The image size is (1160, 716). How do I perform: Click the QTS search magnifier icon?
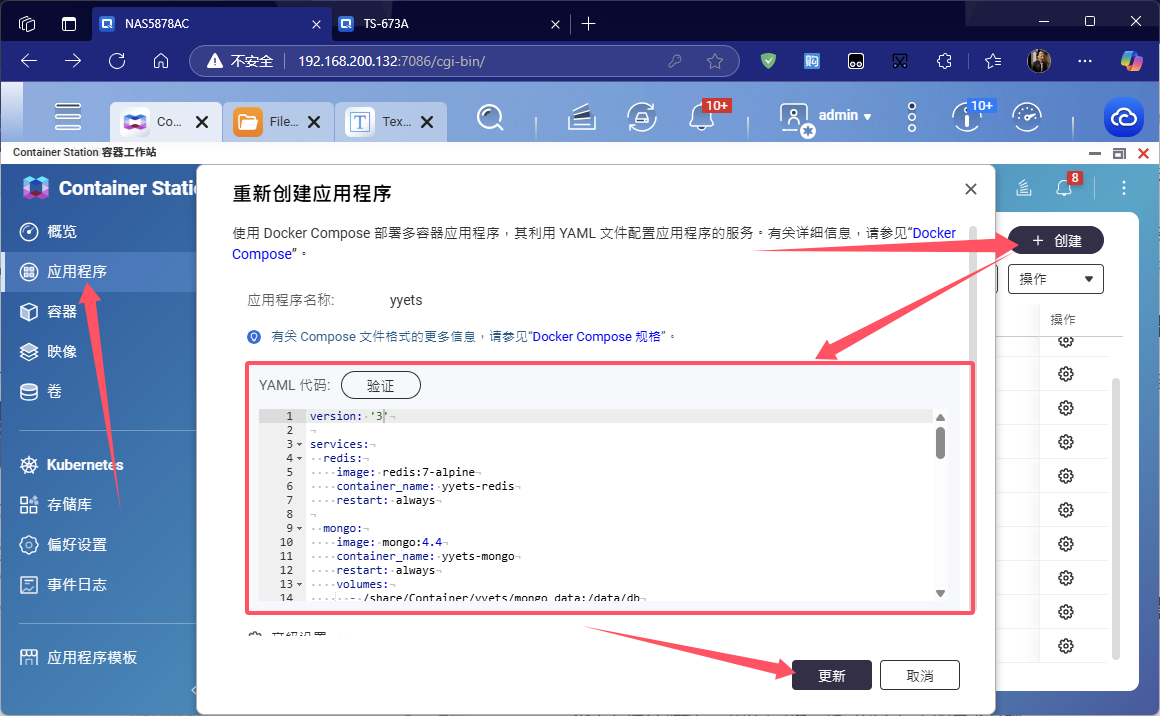489,117
